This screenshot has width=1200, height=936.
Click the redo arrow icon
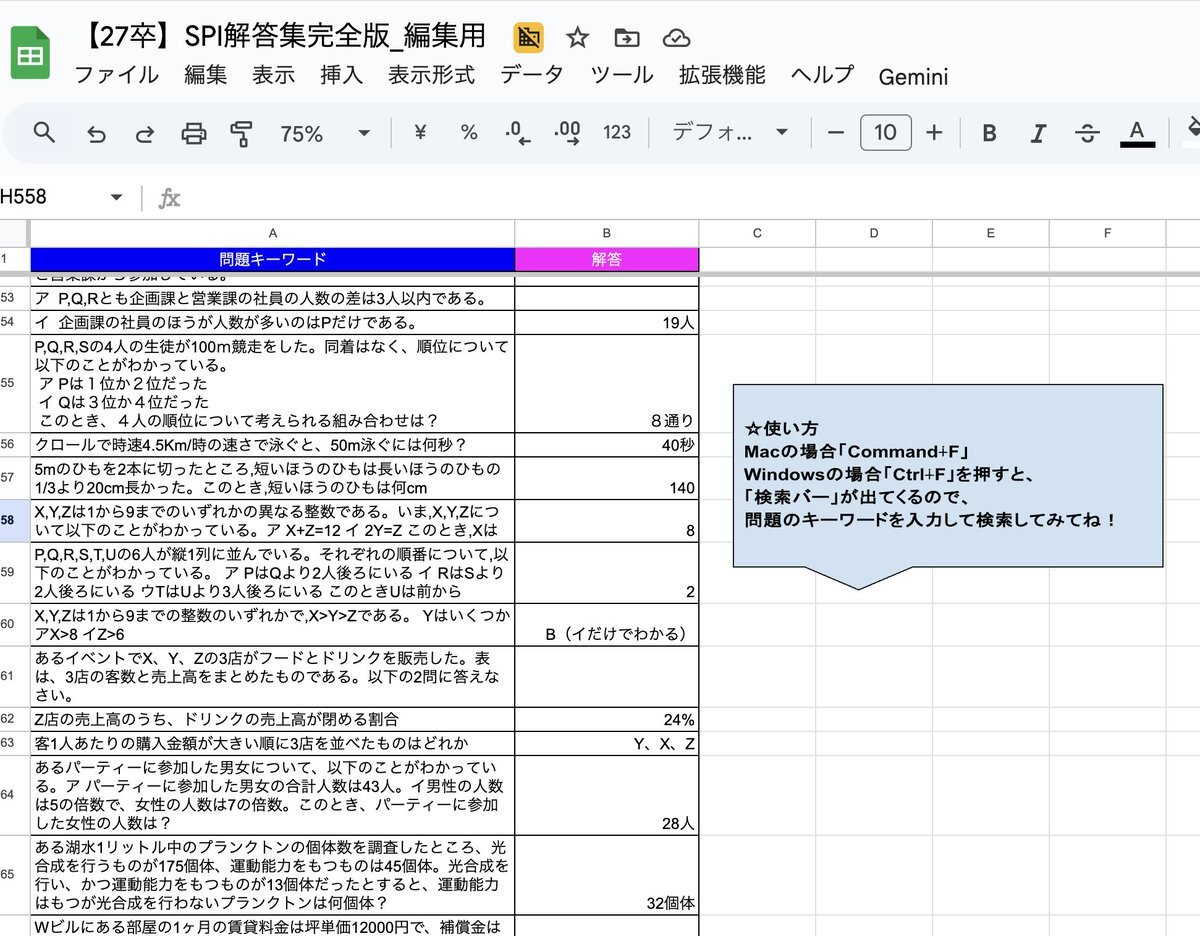point(145,133)
